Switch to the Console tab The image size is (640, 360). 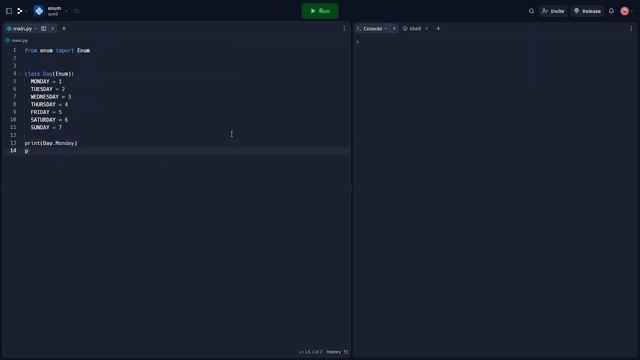372,29
